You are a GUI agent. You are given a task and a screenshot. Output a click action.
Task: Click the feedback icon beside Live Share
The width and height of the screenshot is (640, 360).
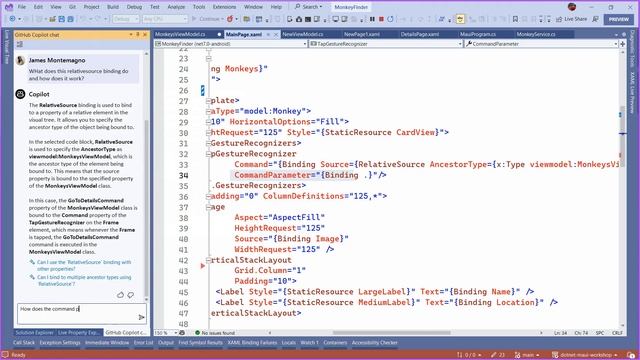[x=596, y=19]
